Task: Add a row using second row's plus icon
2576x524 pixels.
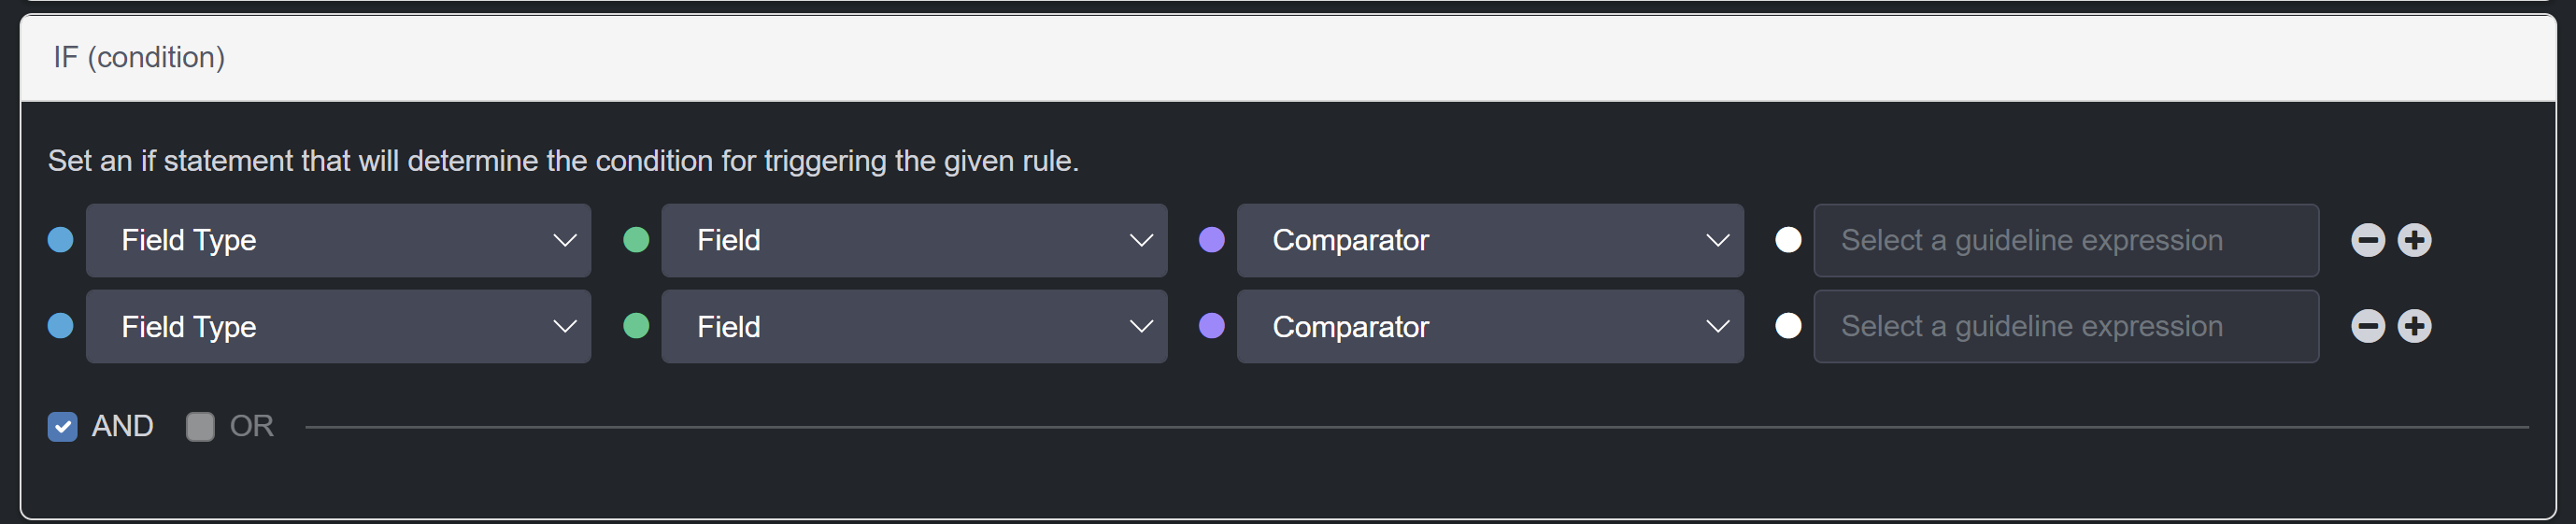Action: pyautogui.click(x=2414, y=326)
